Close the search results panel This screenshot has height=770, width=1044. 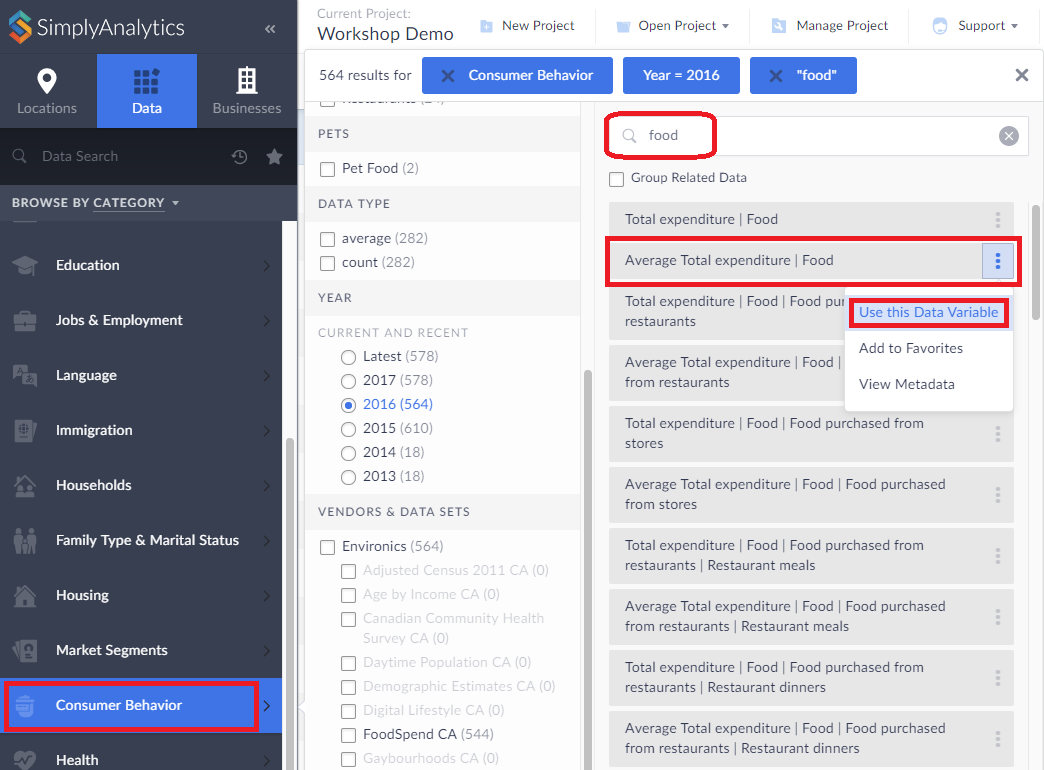(1021, 75)
